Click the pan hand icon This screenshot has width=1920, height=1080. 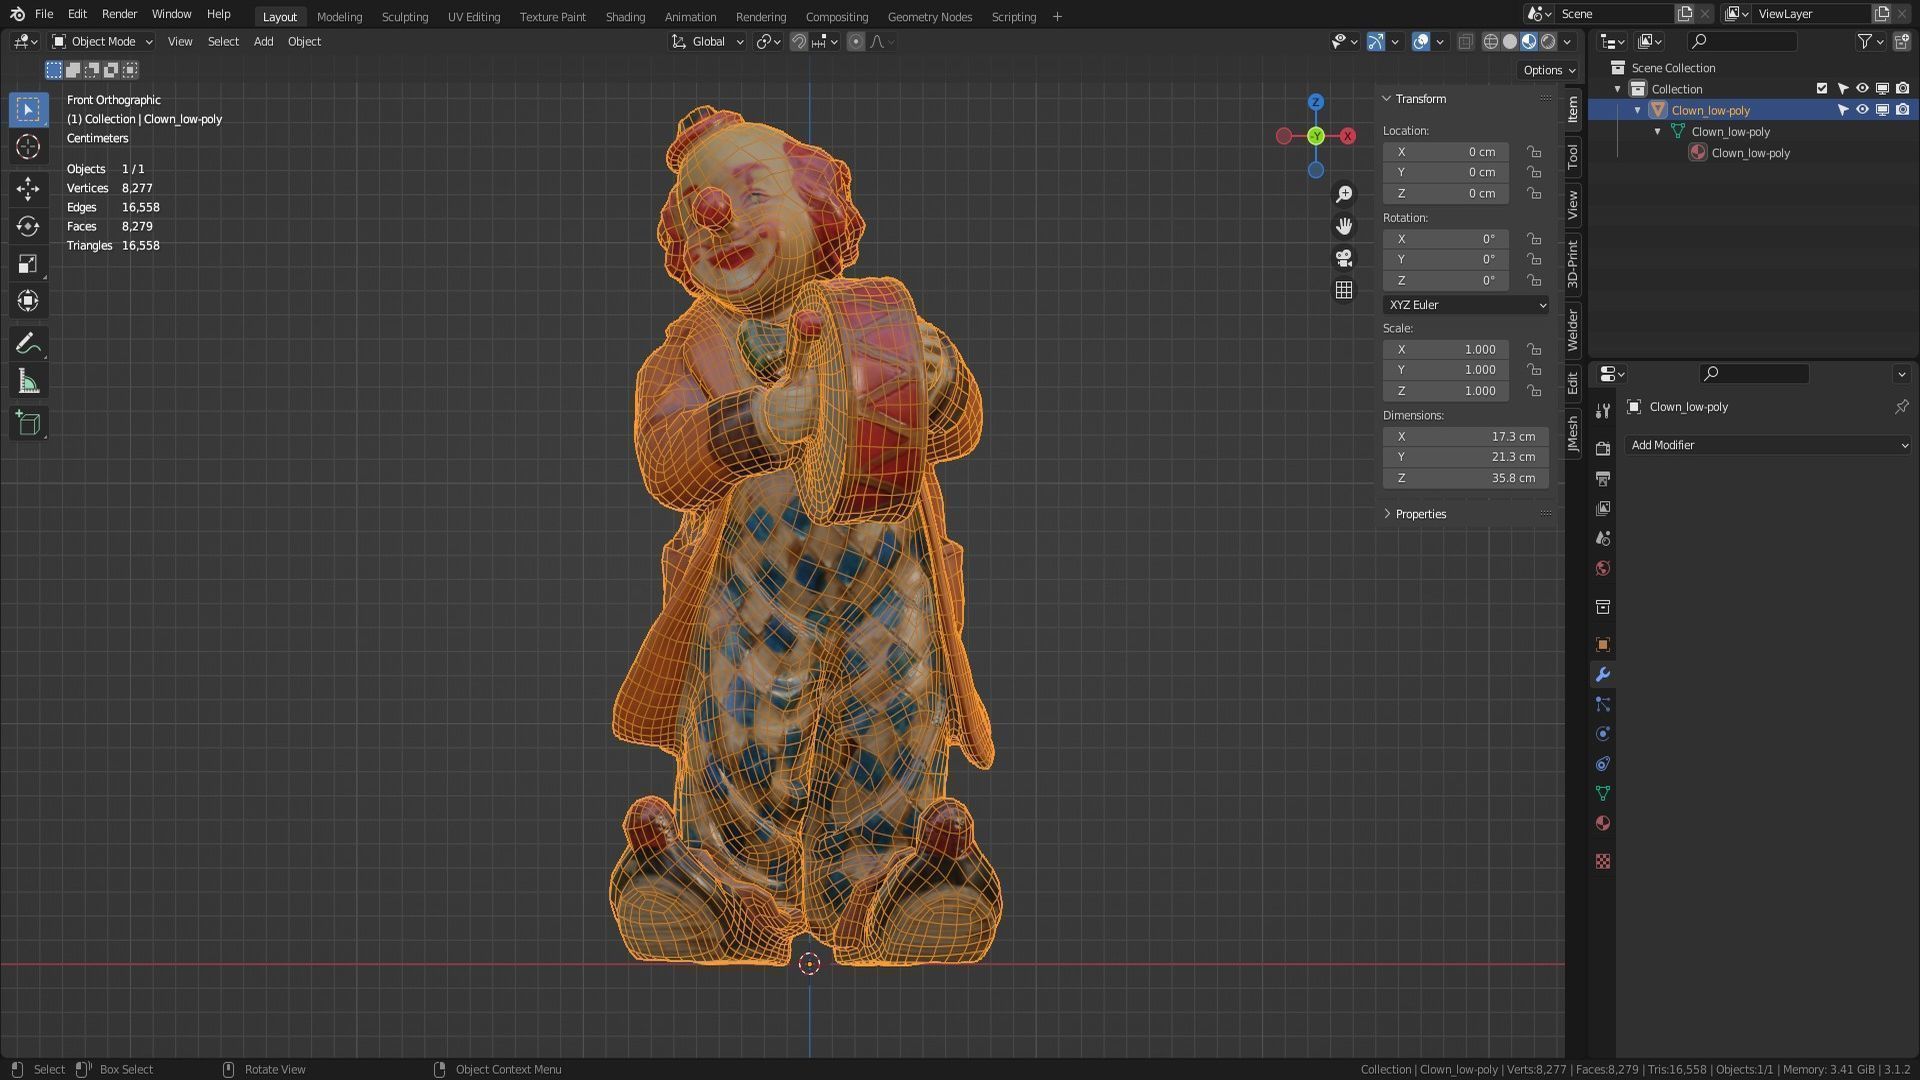pyautogui.click(x=1344, y=226)
